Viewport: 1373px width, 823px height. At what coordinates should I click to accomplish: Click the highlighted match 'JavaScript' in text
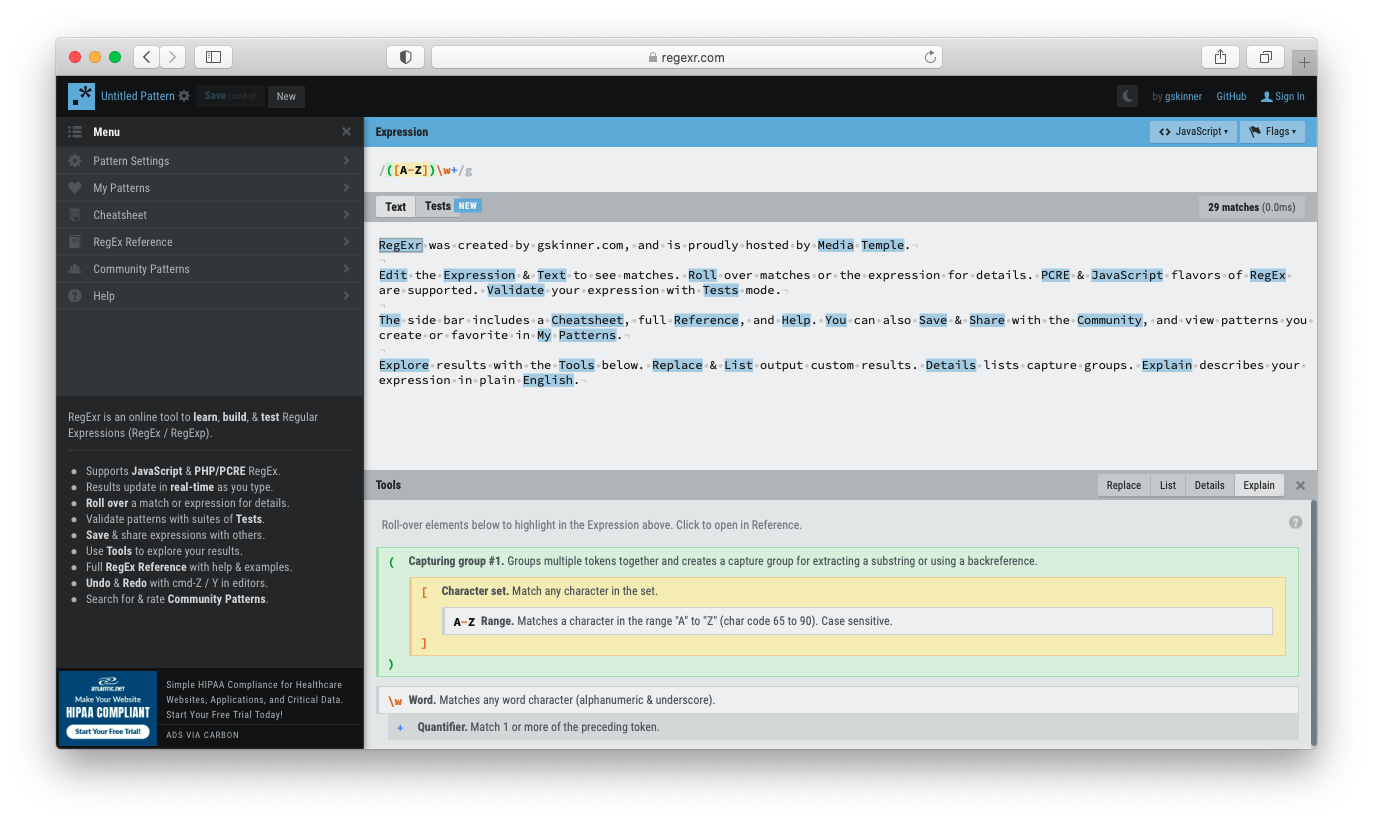pos(1127,275)
